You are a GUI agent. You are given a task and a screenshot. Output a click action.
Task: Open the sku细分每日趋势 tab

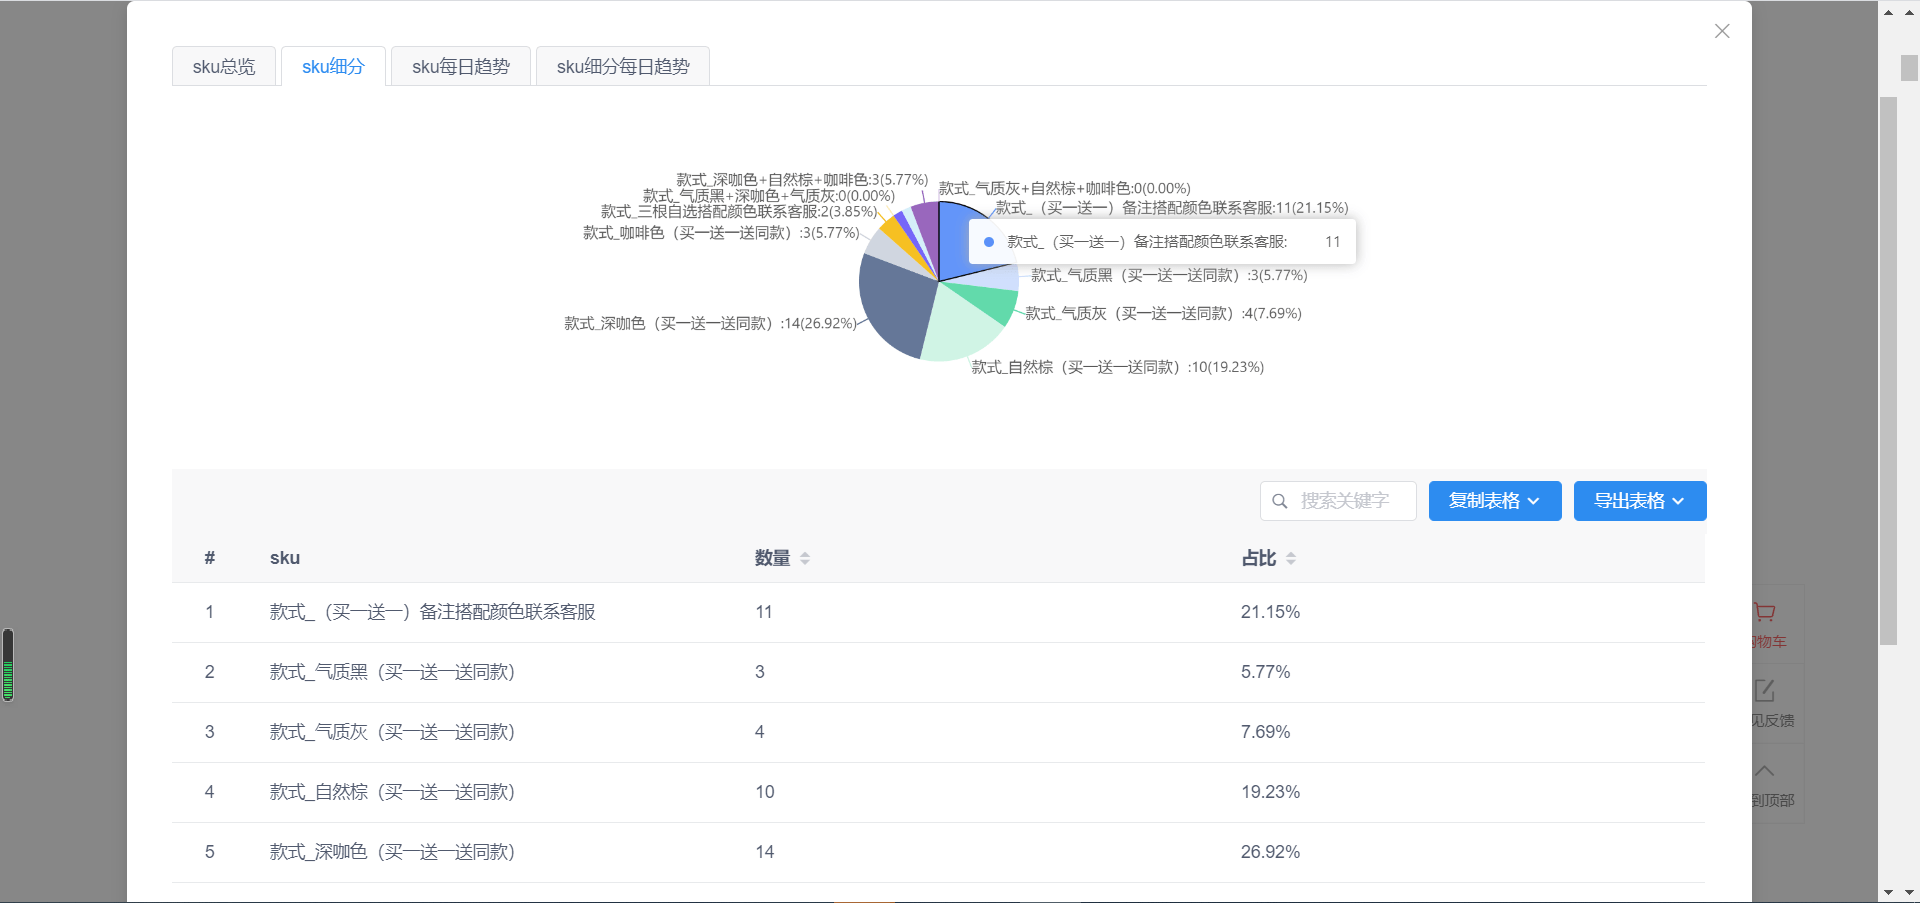tap(622, 66)
